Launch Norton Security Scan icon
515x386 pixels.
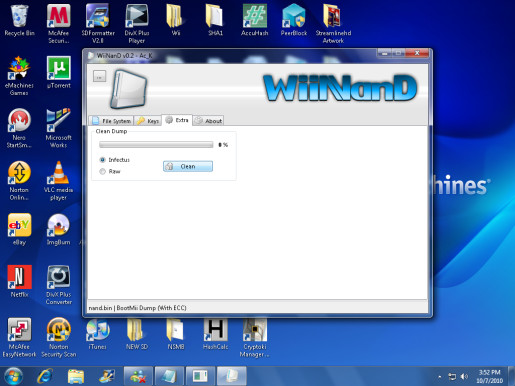point(59,337)
